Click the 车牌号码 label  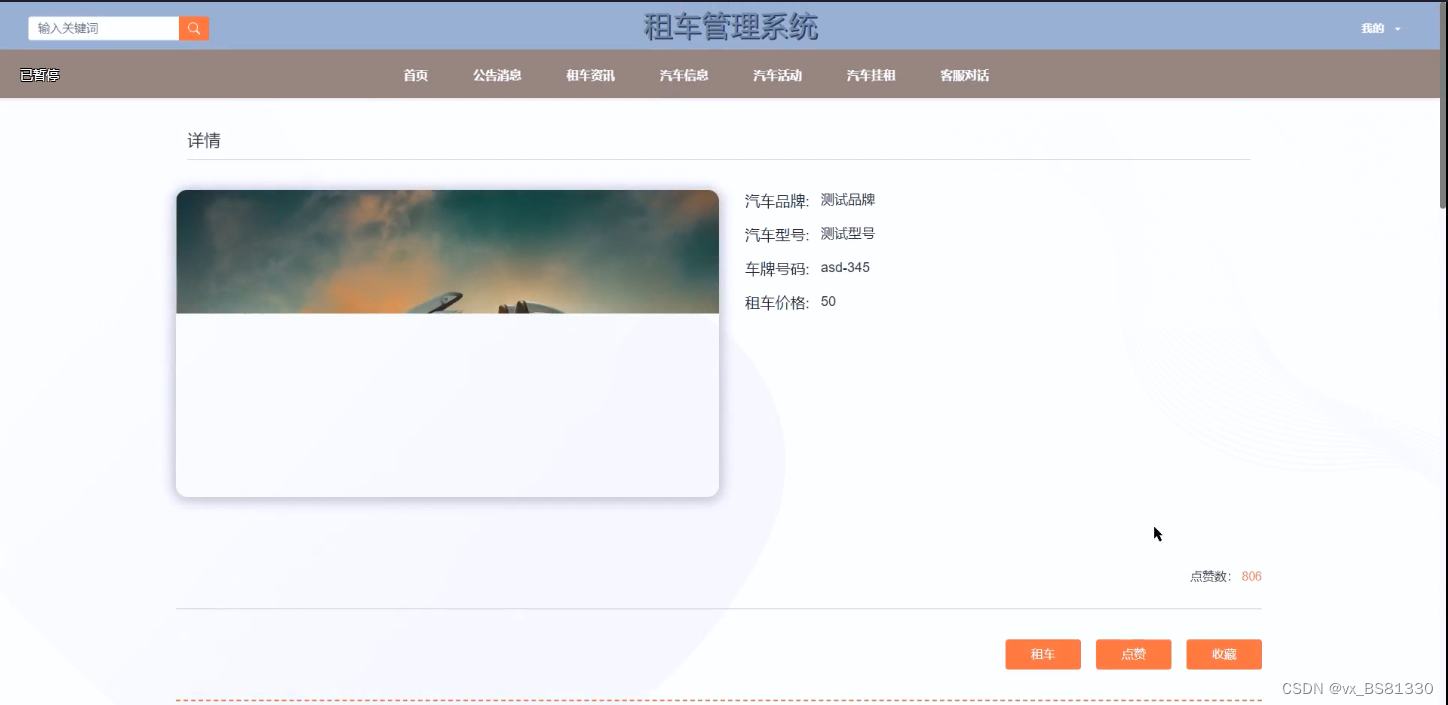point(777,269)
